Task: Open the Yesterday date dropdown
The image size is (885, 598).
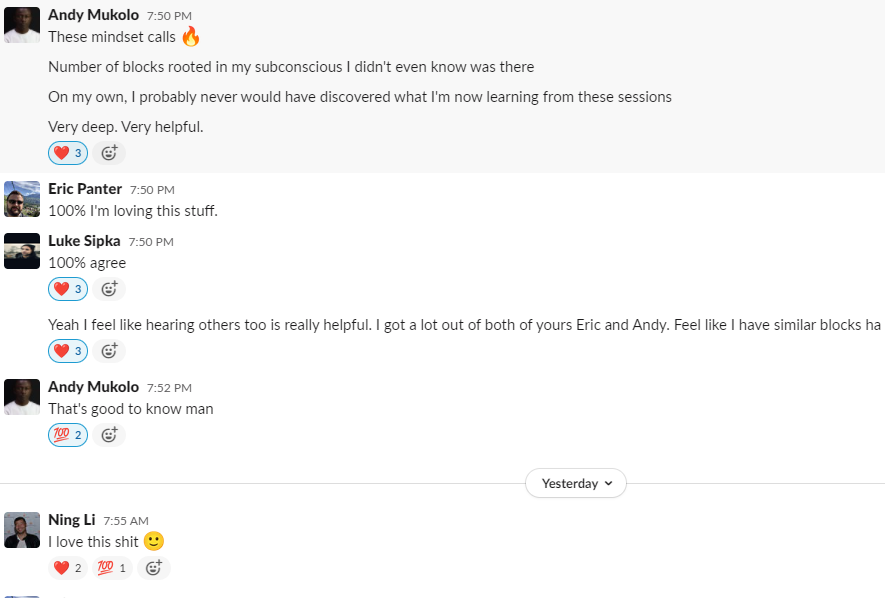Action: click(575, 483)
